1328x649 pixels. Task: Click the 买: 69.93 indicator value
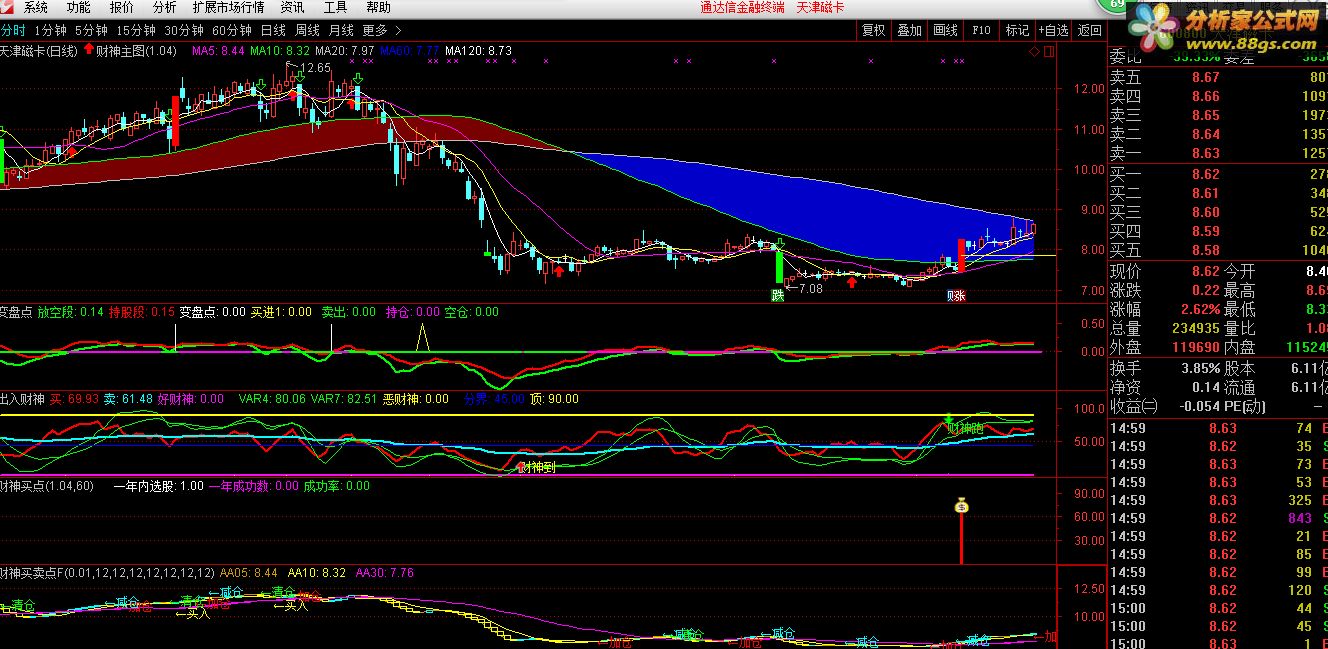click(74, 399)
